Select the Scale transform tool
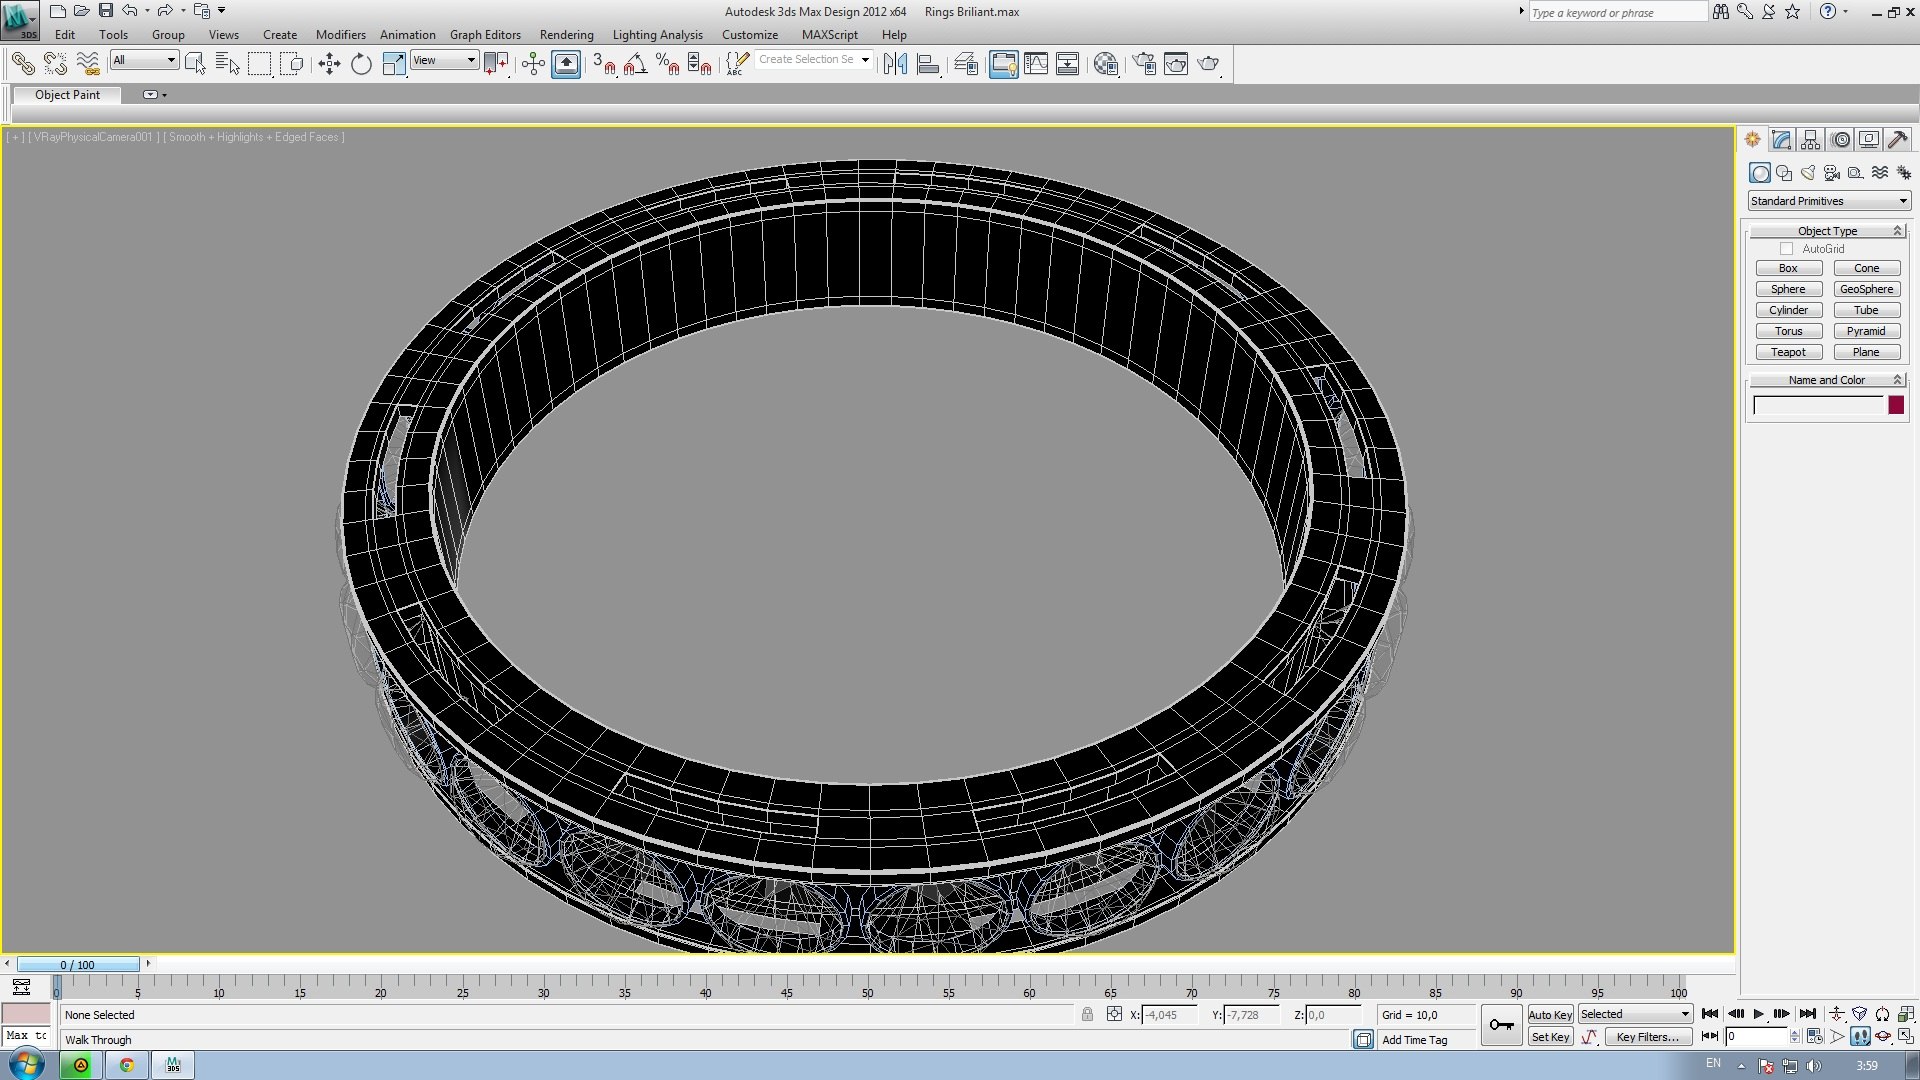The height and width of the screenshot is (1080, 1920). [x=394, y=64]
